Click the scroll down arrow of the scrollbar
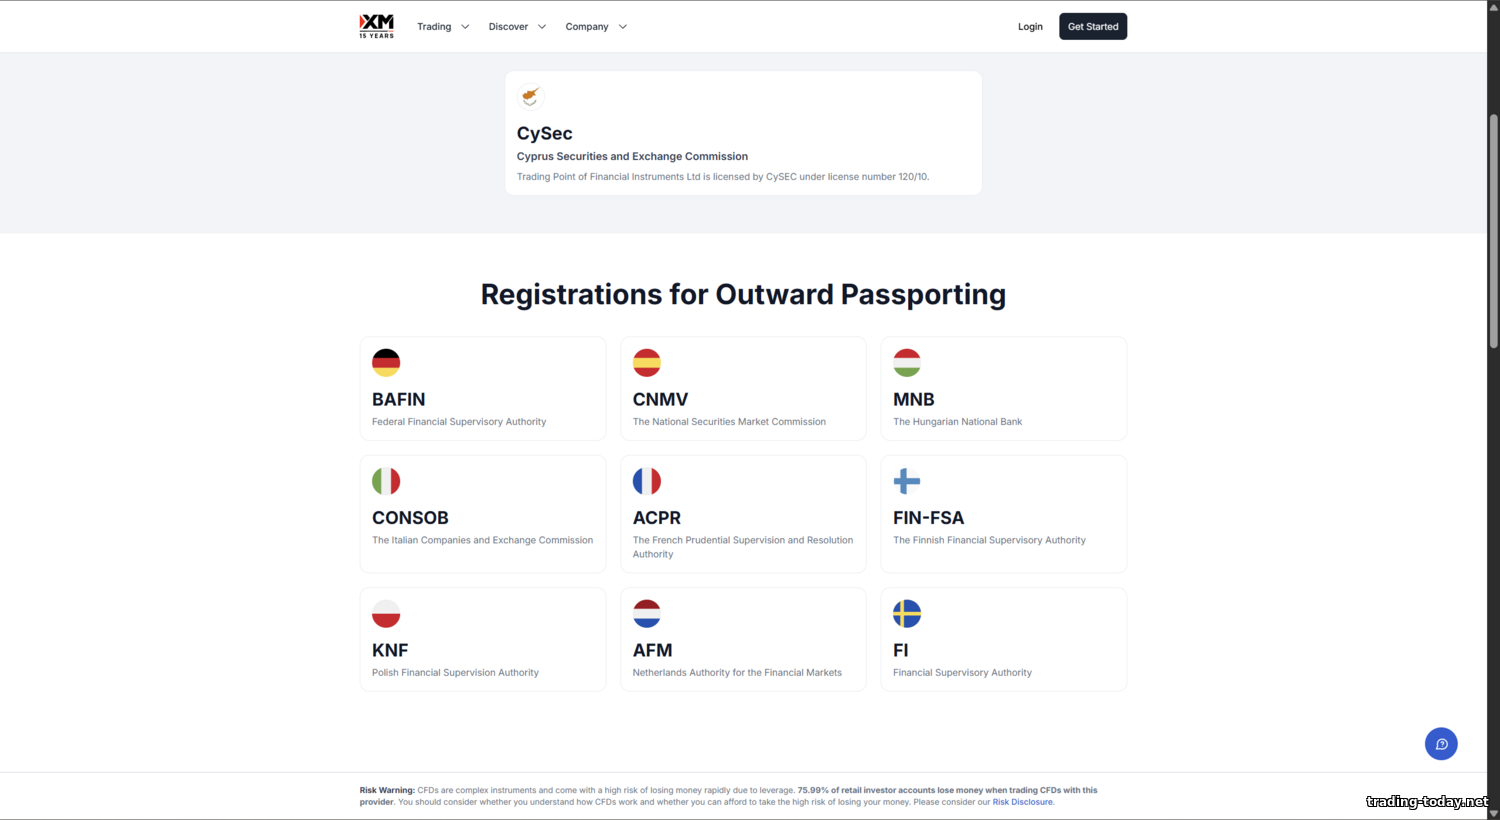 click(x=1493, y=813)
